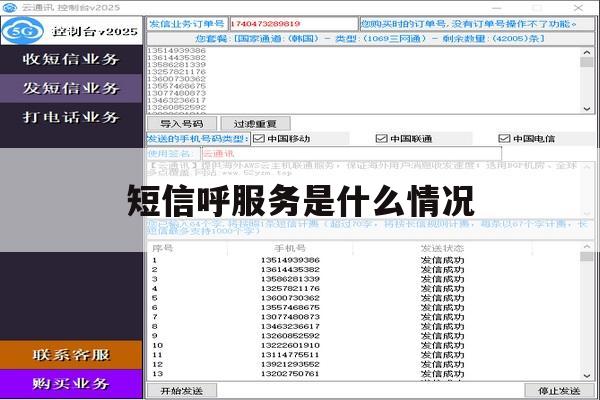The width and height of the screenshot is (600, 400).
Task: Click scroll-down arrow of number list
Action: (587, 109)
